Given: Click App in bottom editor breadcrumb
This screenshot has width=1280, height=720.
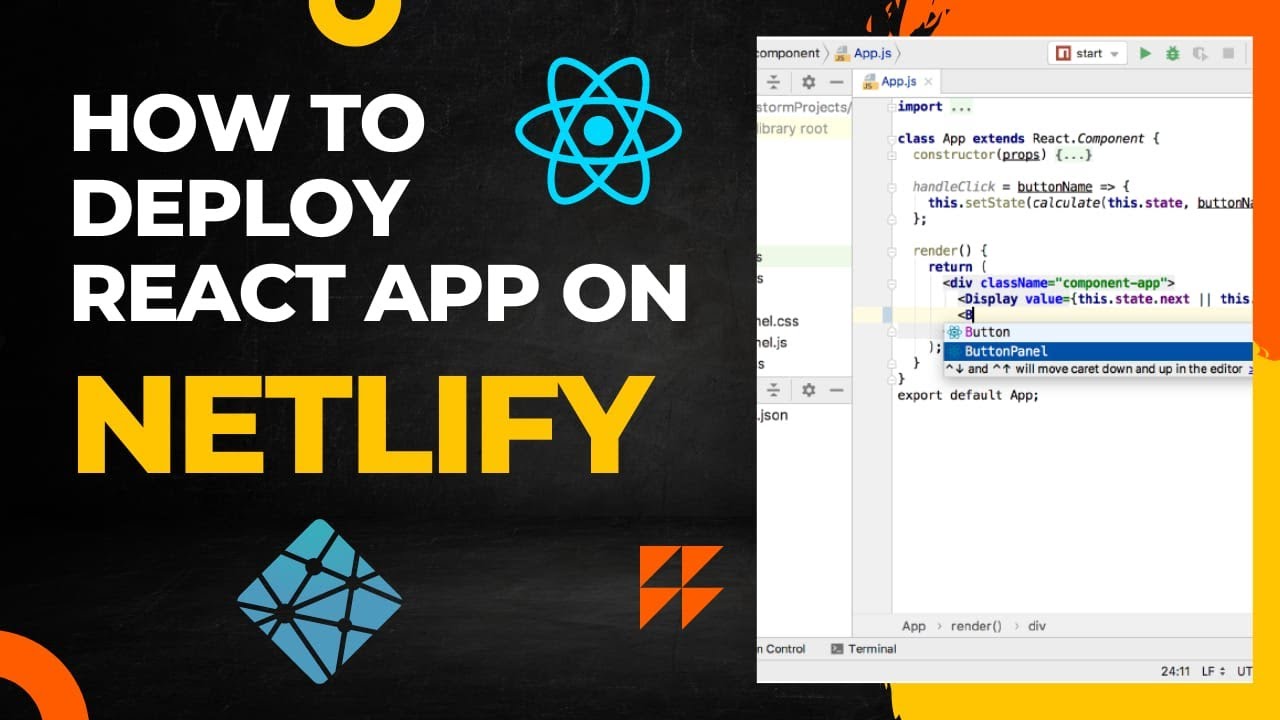Looking at the screenshot, I should click(914, 626).
